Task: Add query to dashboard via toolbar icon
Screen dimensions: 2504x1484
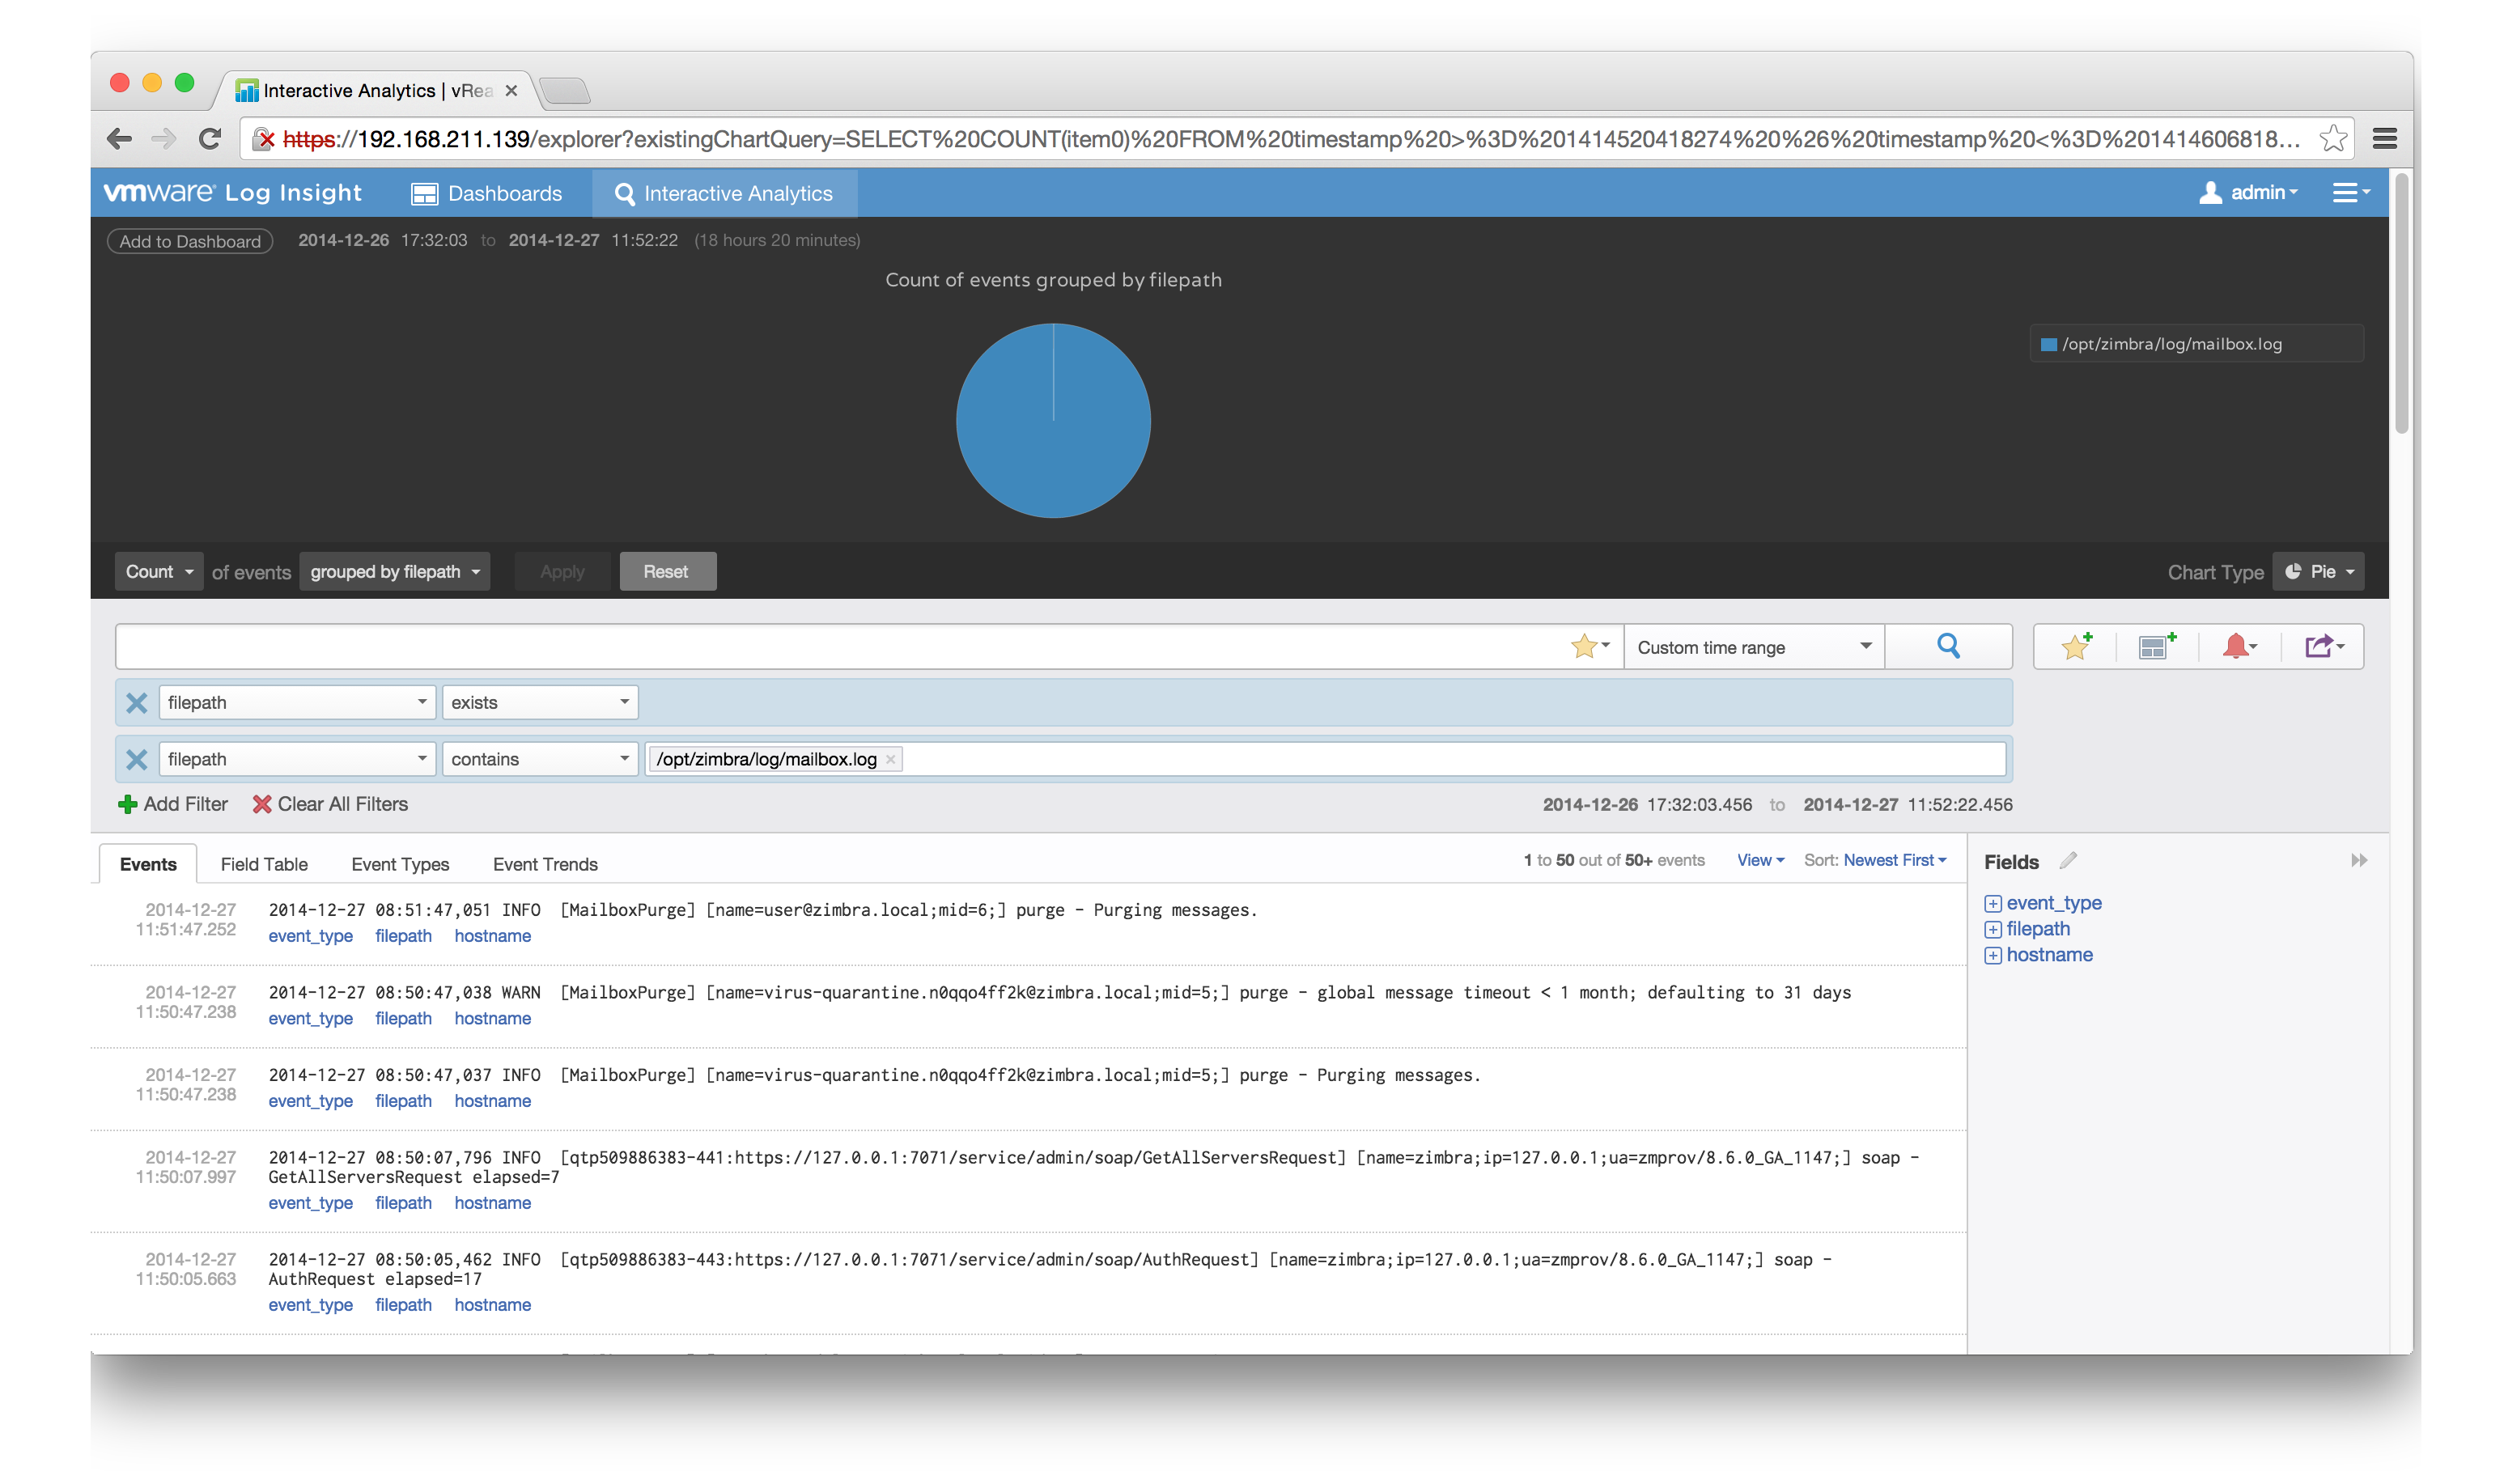Action: pyautogui.click(x=2157, y=647)
